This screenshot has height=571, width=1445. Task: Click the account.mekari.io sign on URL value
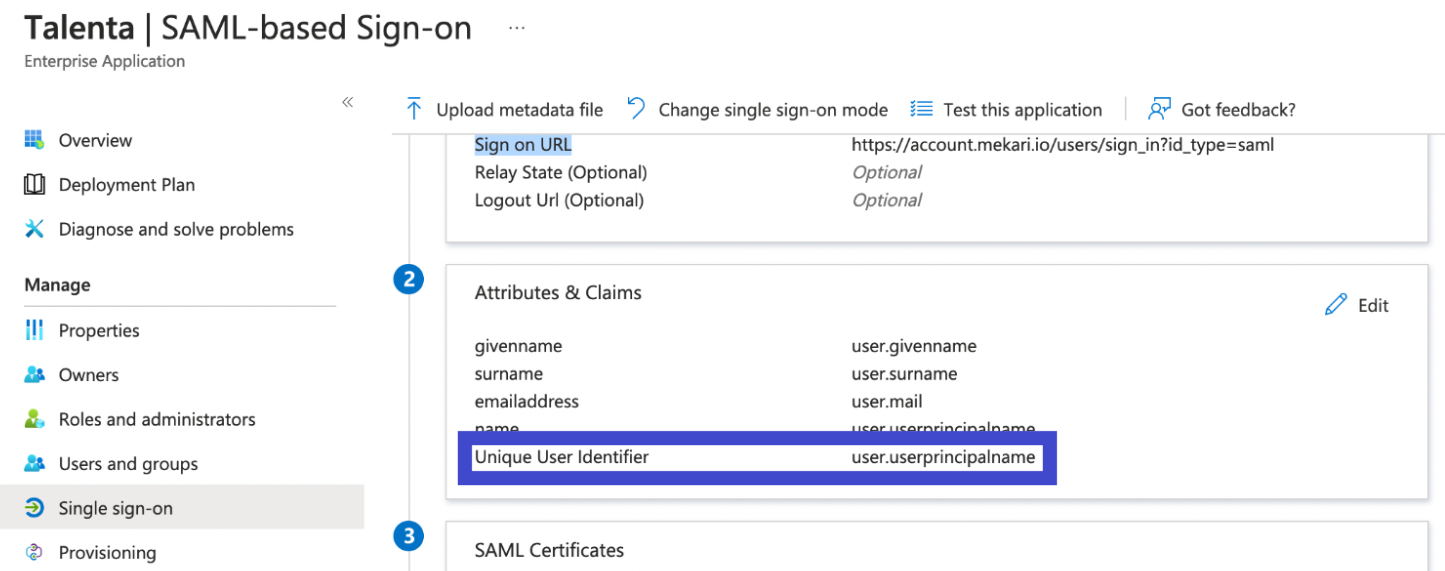click(x=1062, y=145)
